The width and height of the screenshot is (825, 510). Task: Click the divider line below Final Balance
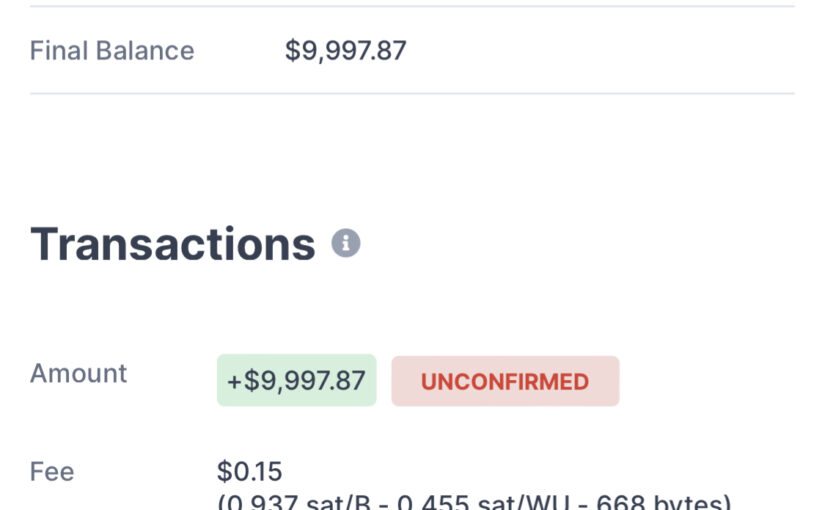pos(412,94)
